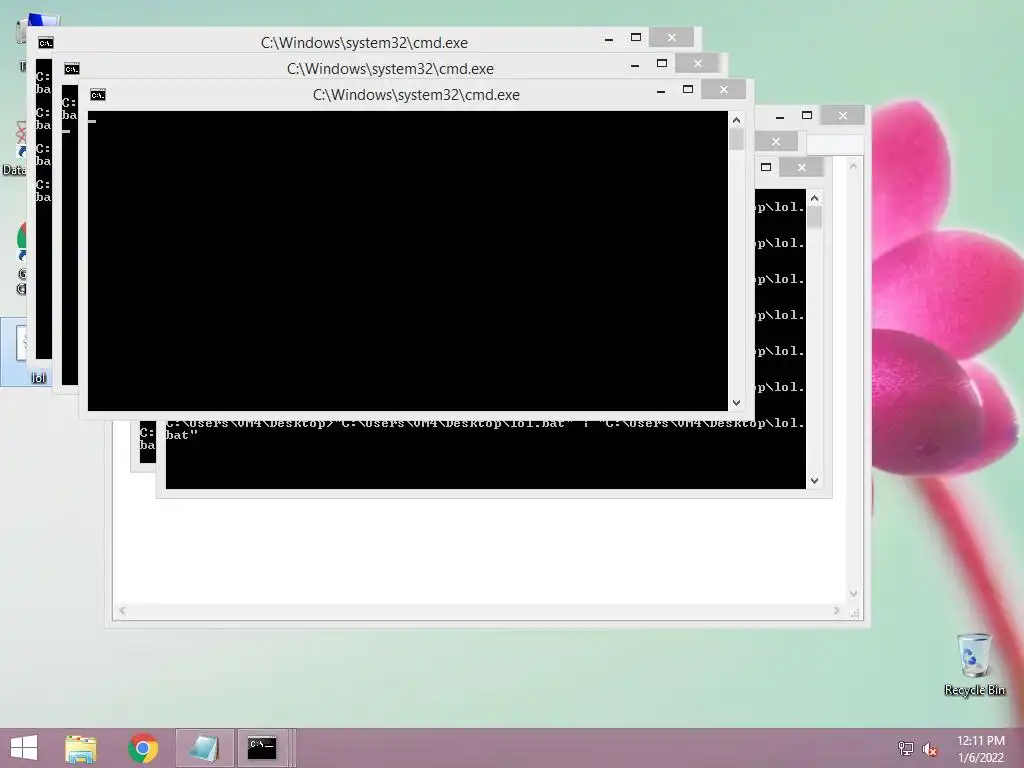Maximize the rearmost top cmd.exe window

[x=635, y=37]
